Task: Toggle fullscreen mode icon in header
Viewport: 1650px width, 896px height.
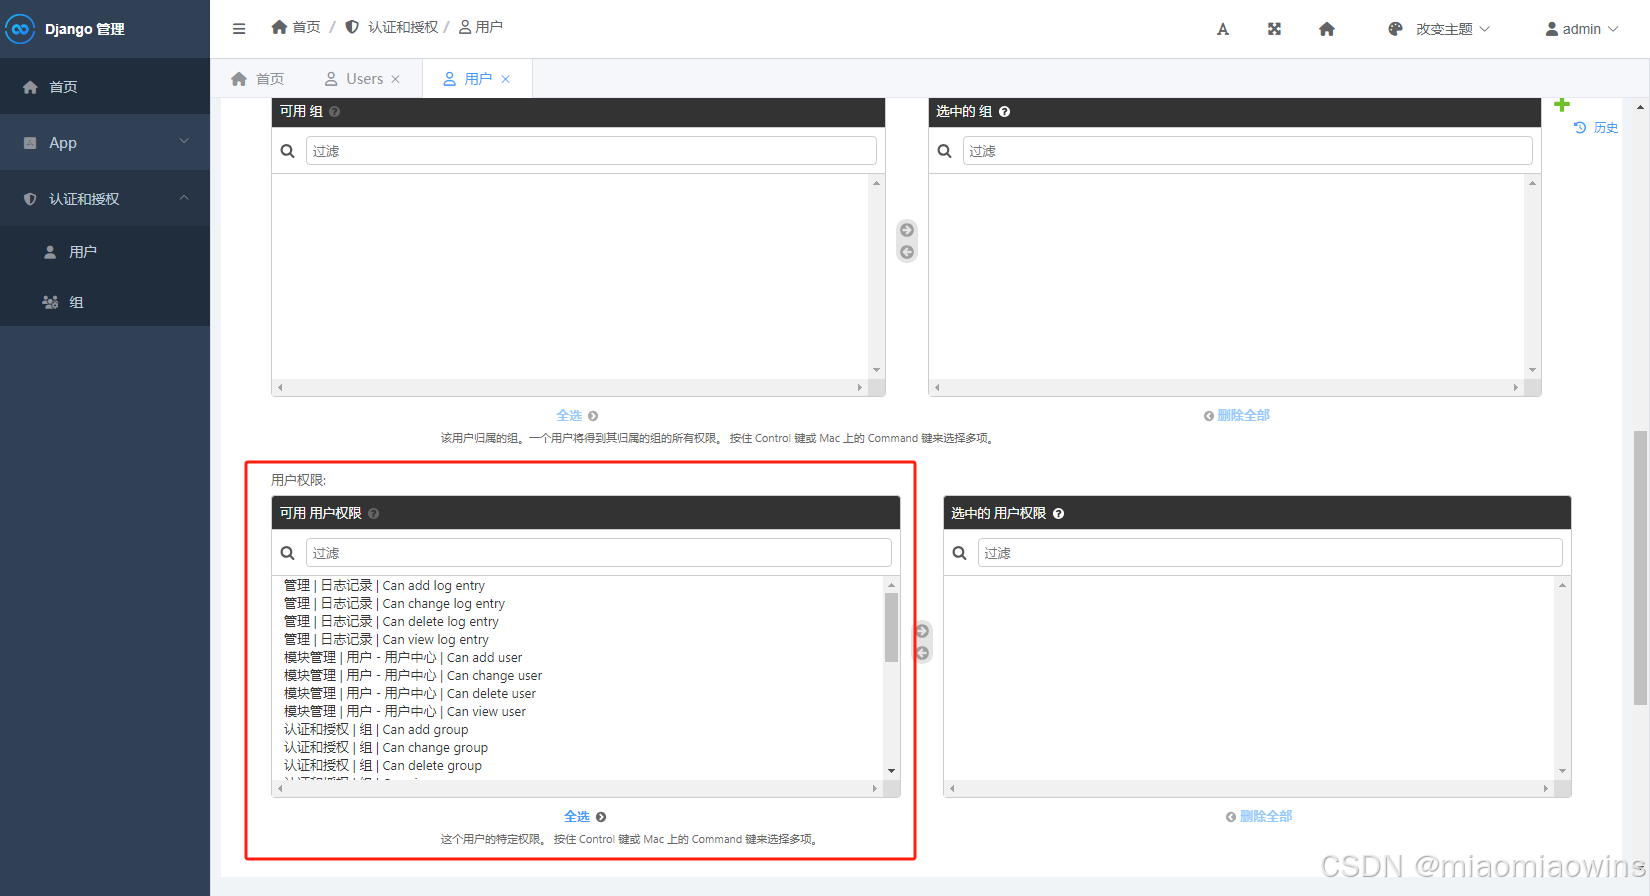Action: pos(1274,29)
